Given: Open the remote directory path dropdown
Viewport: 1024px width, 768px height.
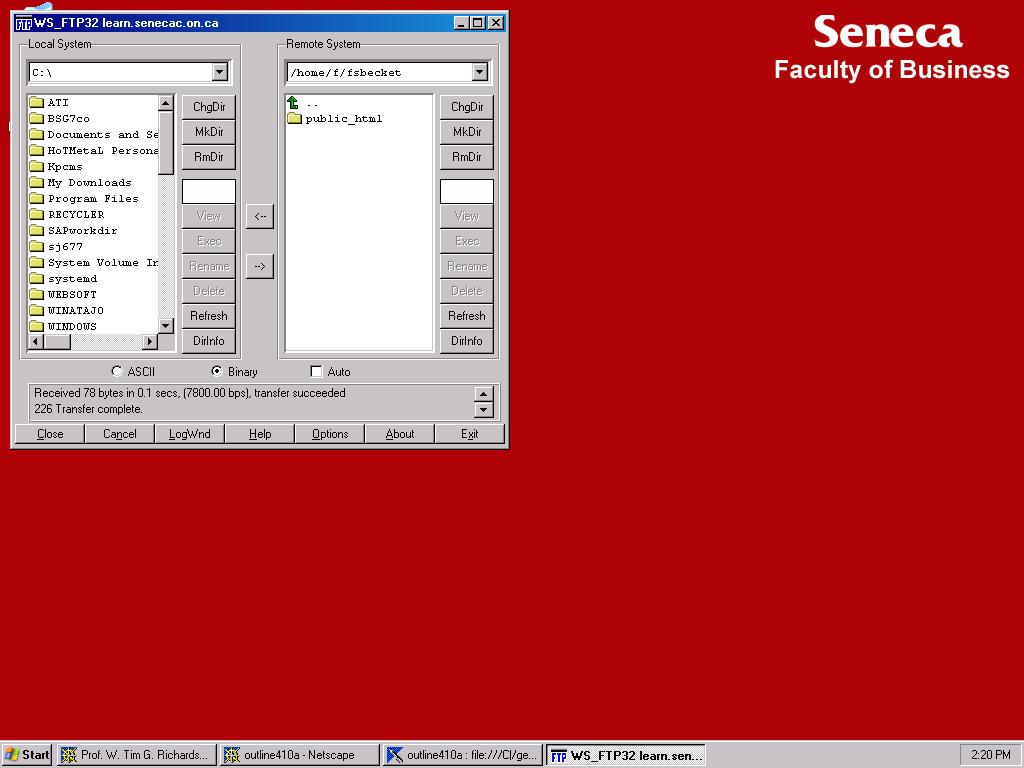Looking at the screenshot, I should point(480,72).
